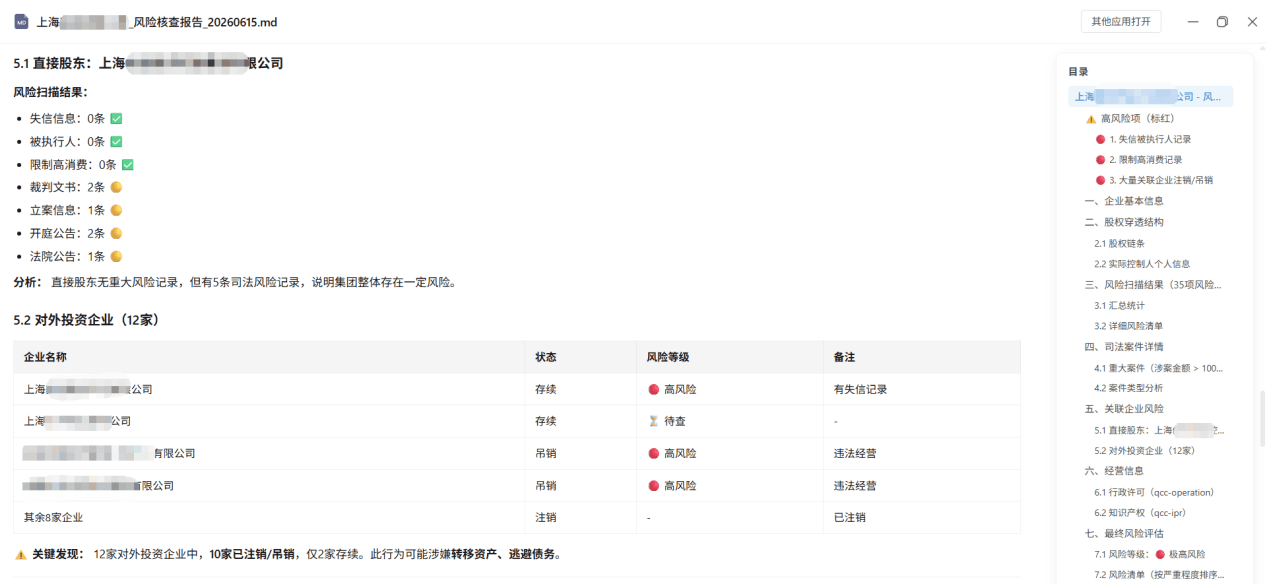
Task: Go to 6.2 知识产权（qcc-ipr）
Action: click(x=1143, y=513)
